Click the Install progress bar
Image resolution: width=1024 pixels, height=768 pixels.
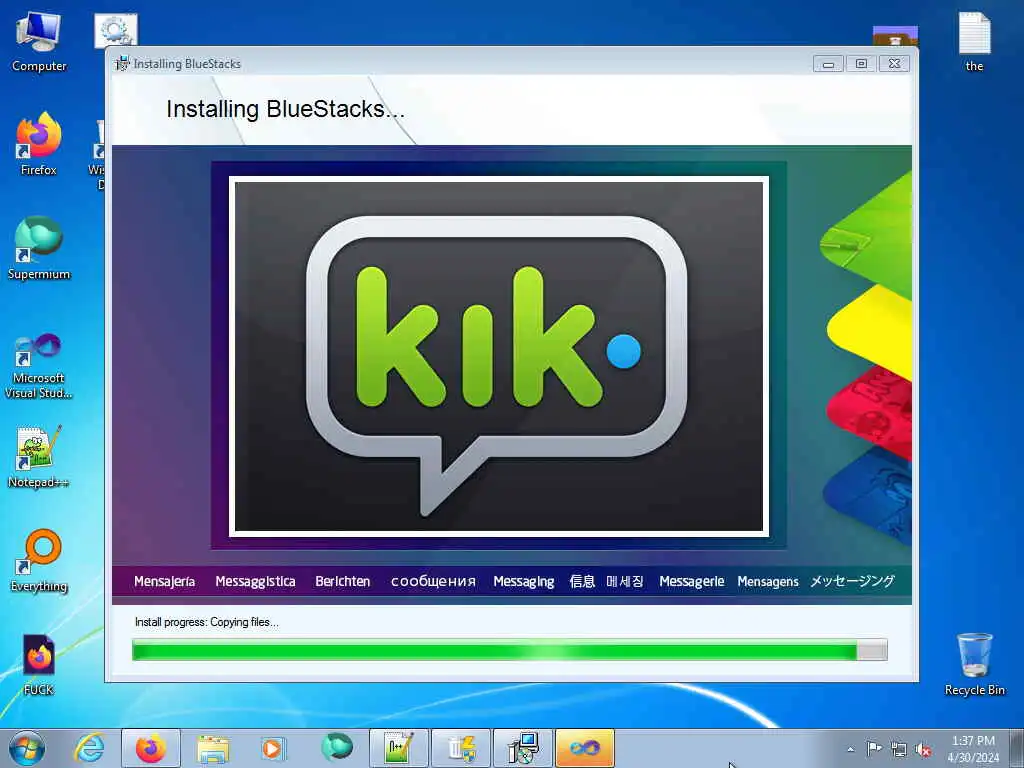[x=509, y=650]
